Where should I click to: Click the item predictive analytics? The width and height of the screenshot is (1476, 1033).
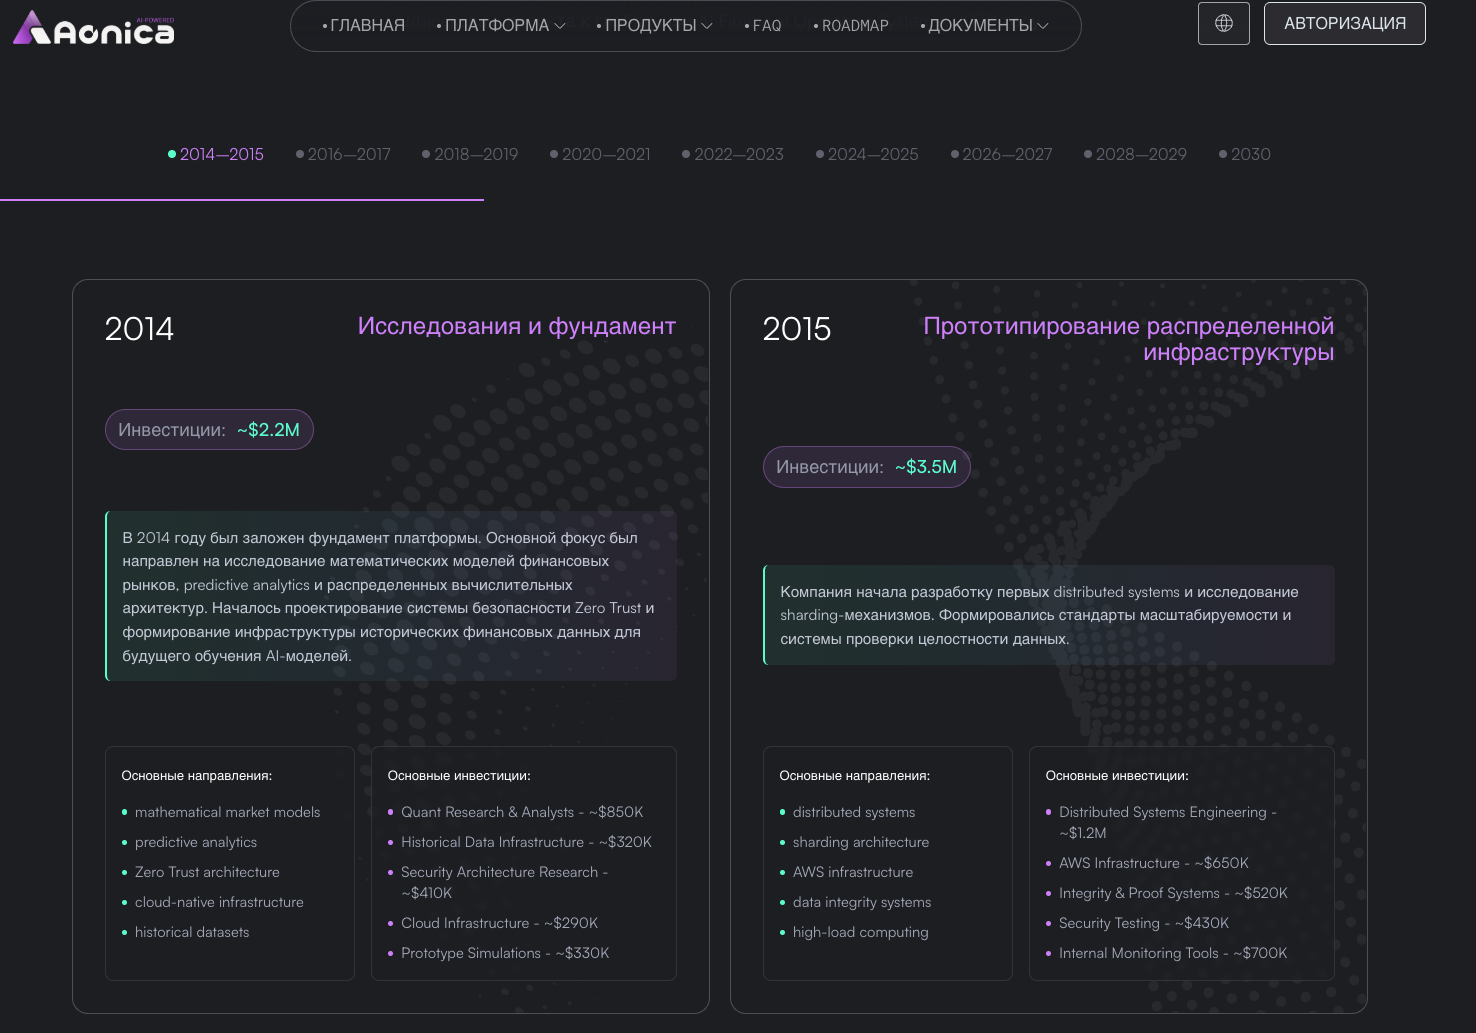coord(196,842)
